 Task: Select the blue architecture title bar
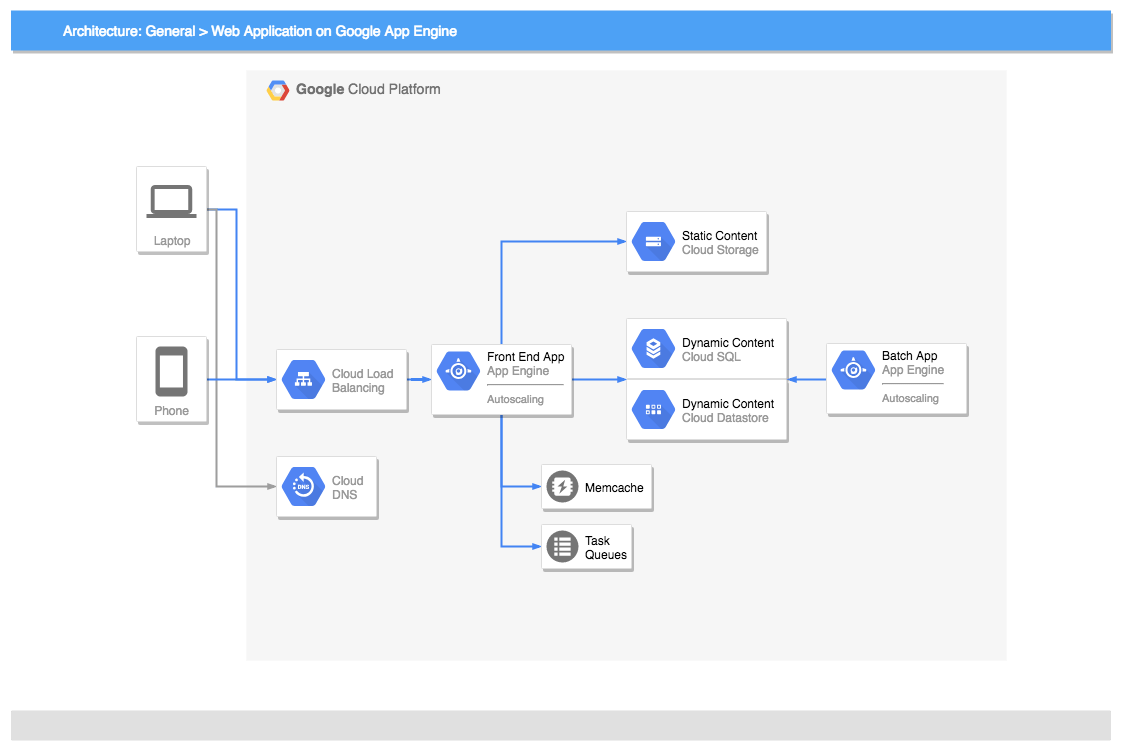pos(561,31)
